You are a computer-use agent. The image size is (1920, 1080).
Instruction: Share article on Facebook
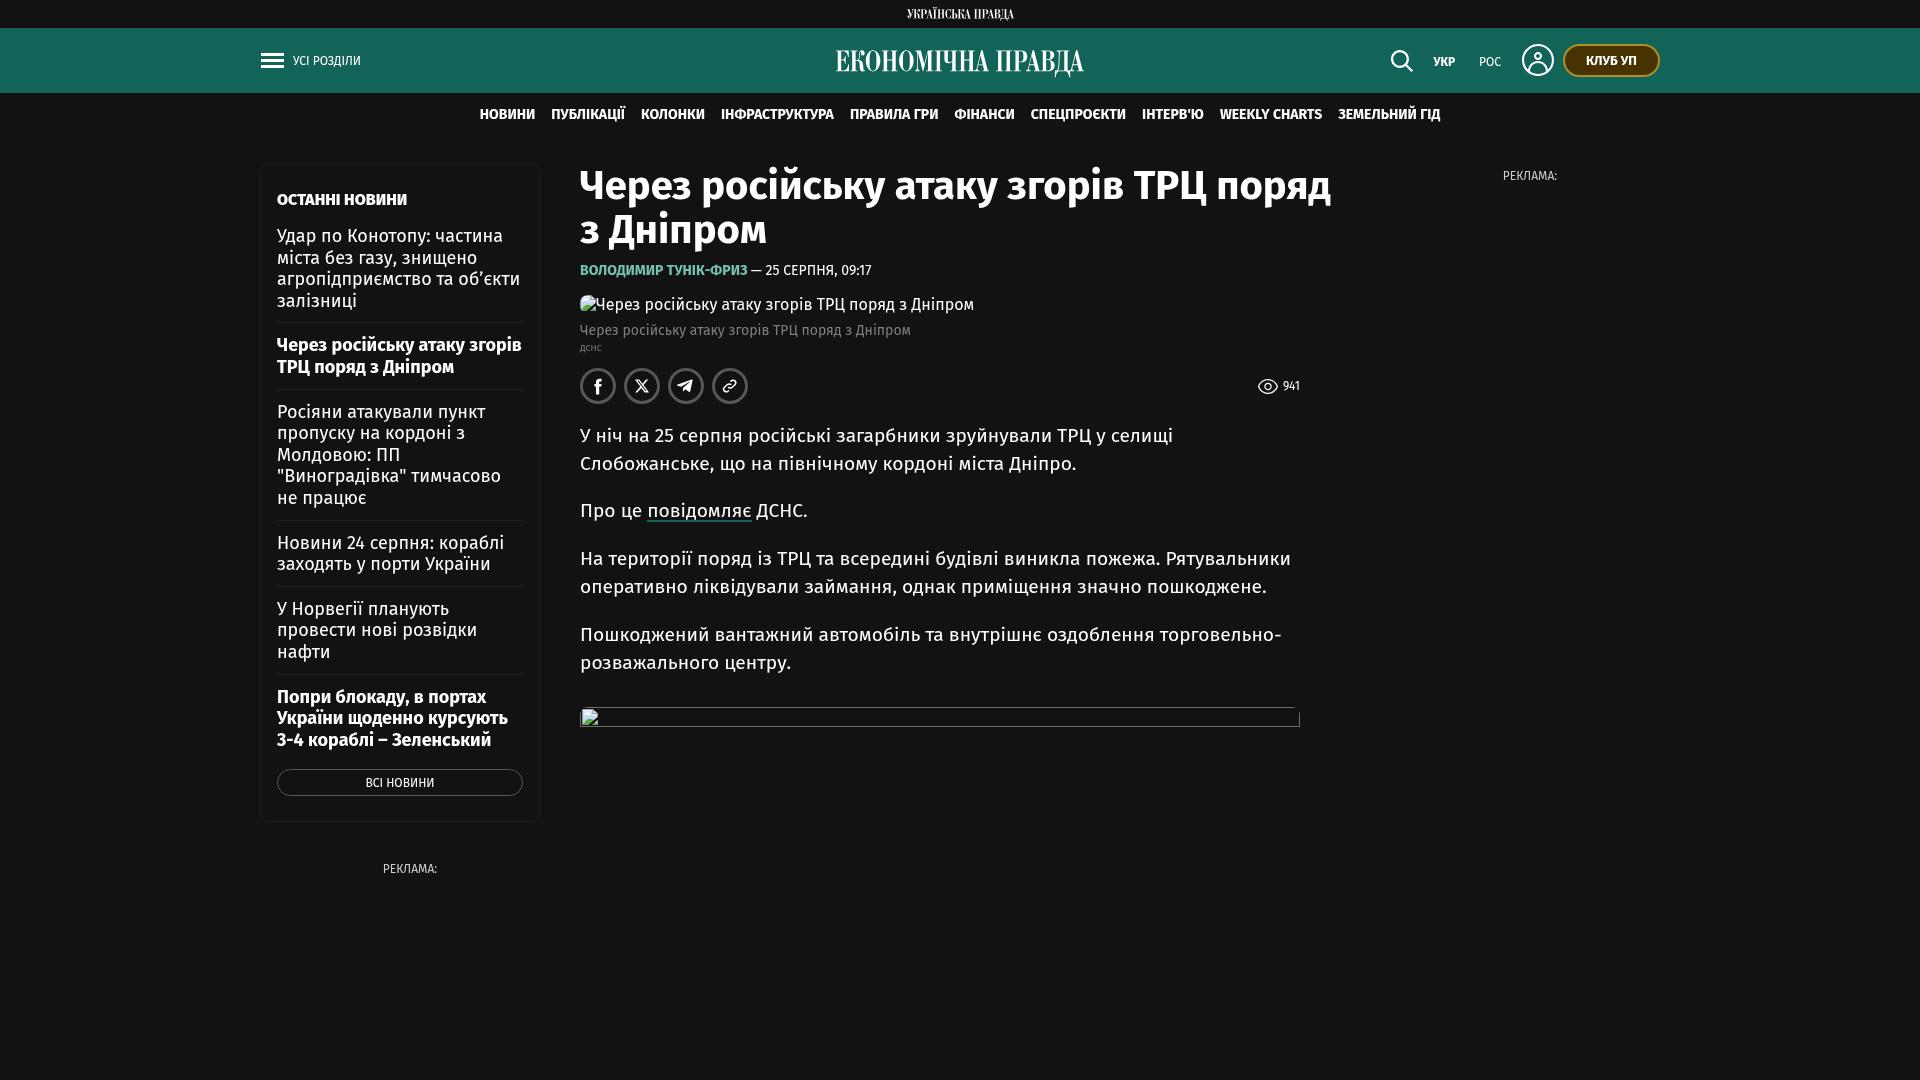point(598,386)
